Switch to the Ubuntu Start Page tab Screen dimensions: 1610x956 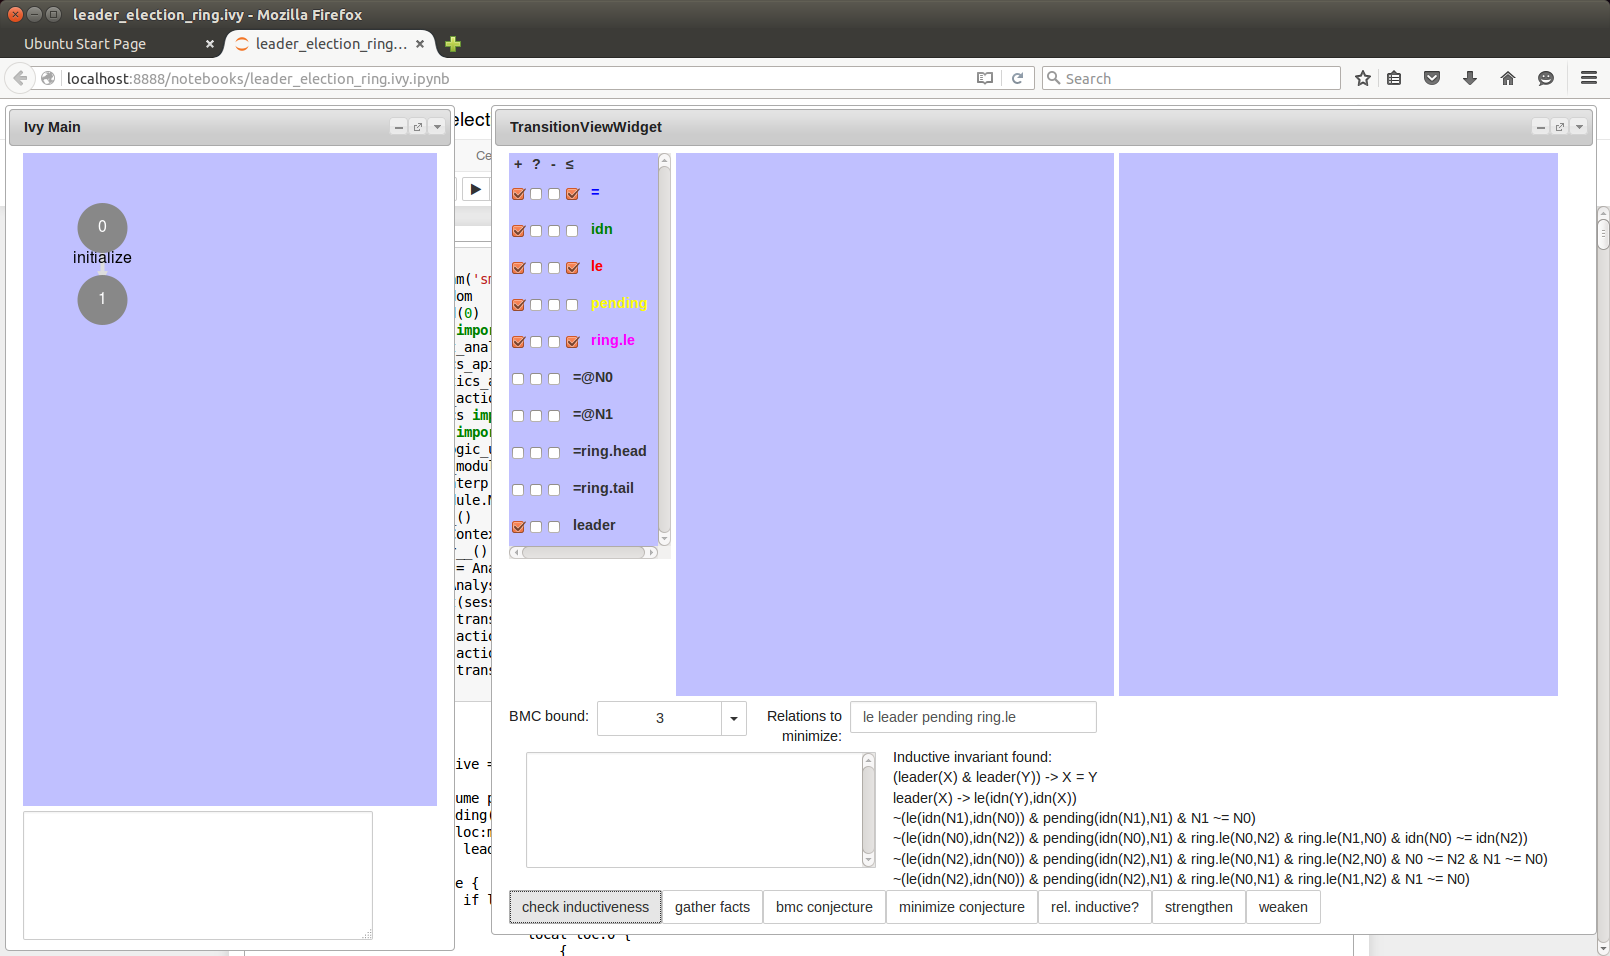tap(85, 44)
